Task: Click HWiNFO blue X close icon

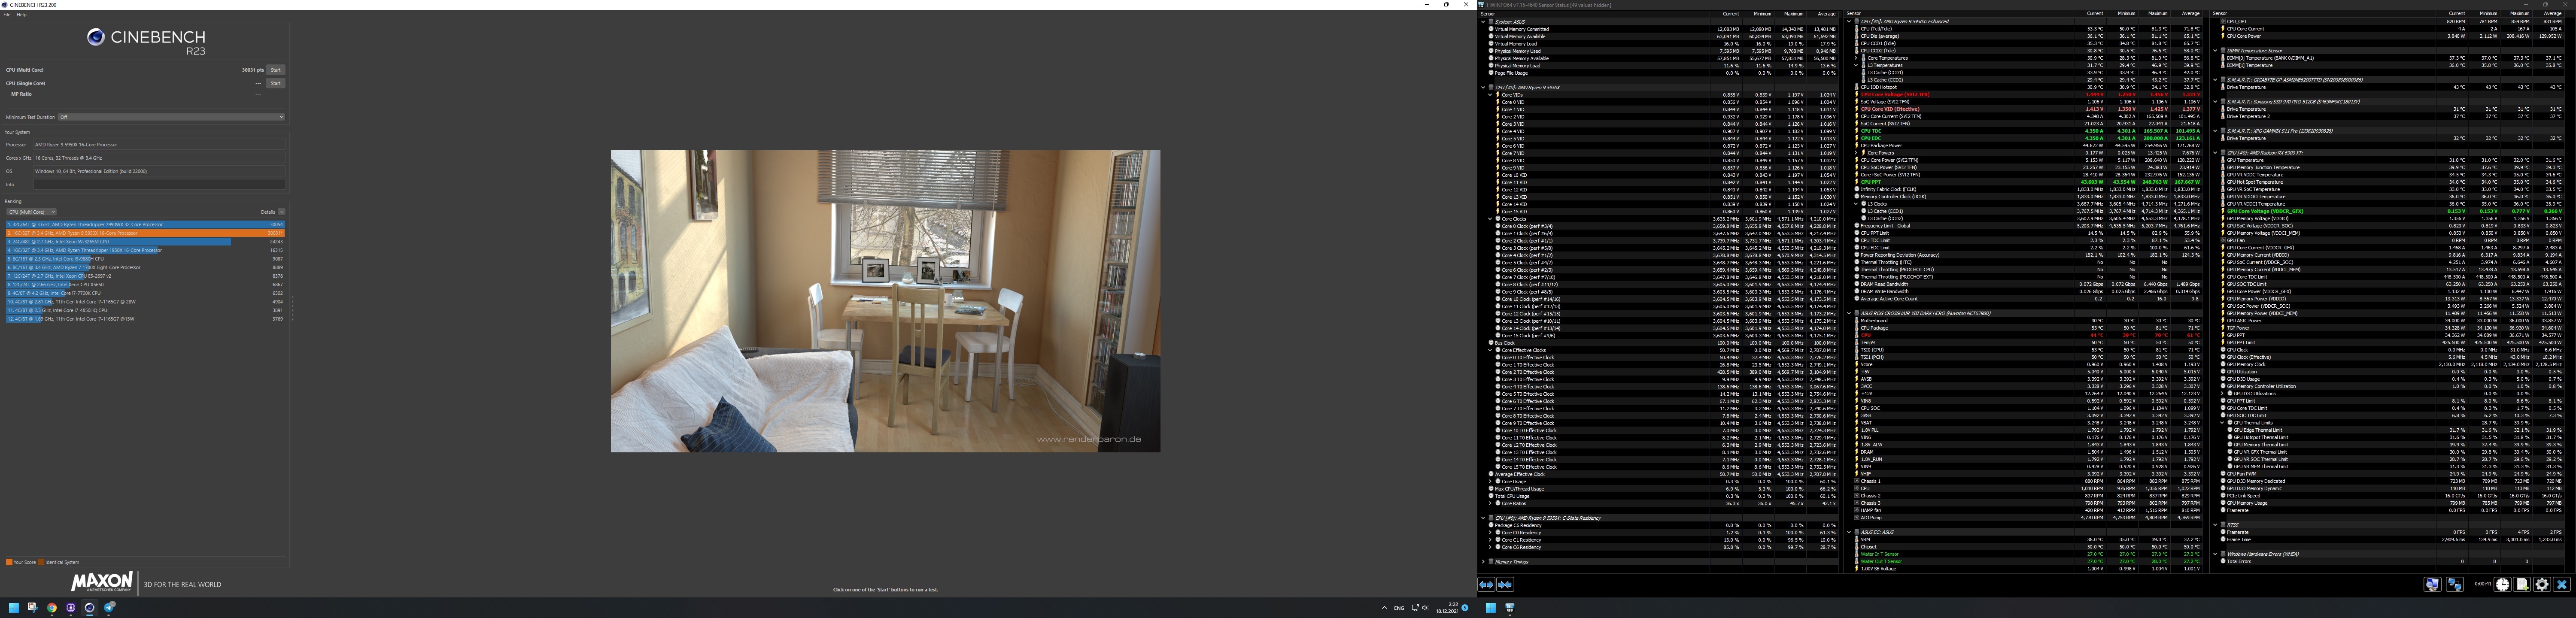Action: (2562, 584)
